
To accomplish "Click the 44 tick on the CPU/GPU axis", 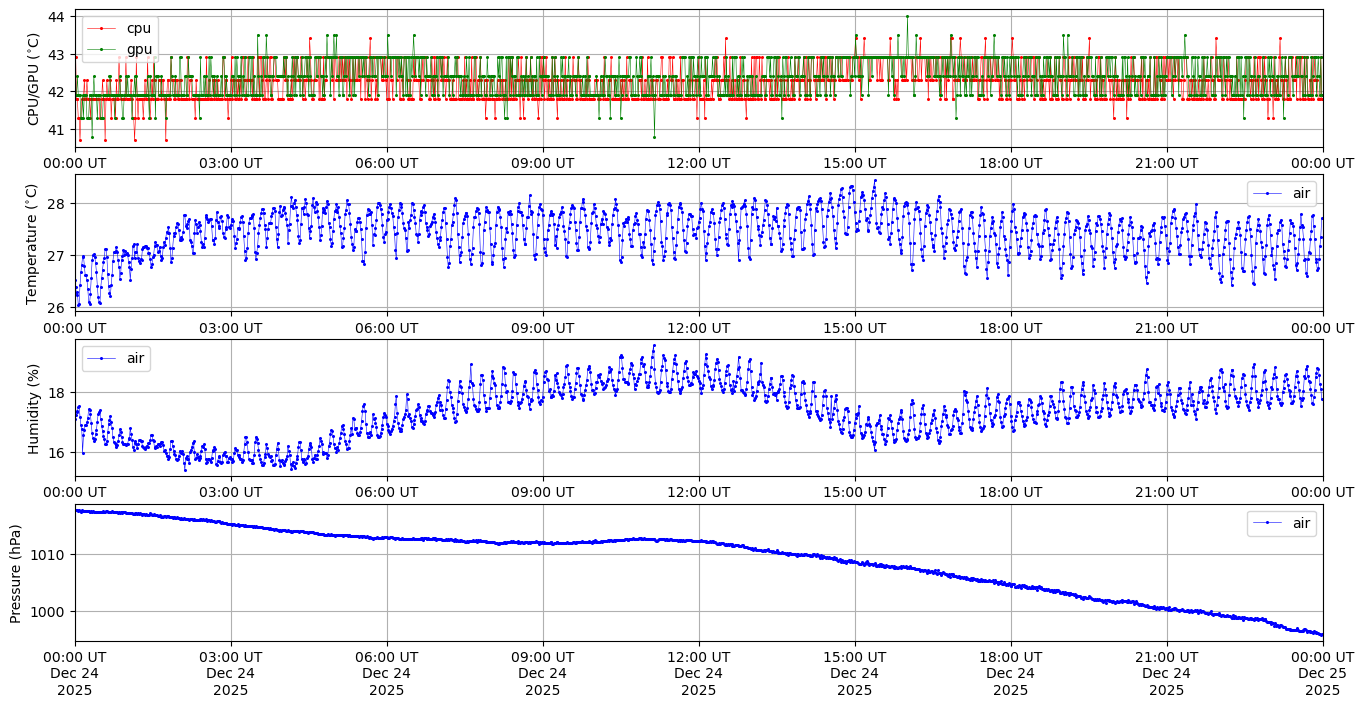I will tap(56, 17).
